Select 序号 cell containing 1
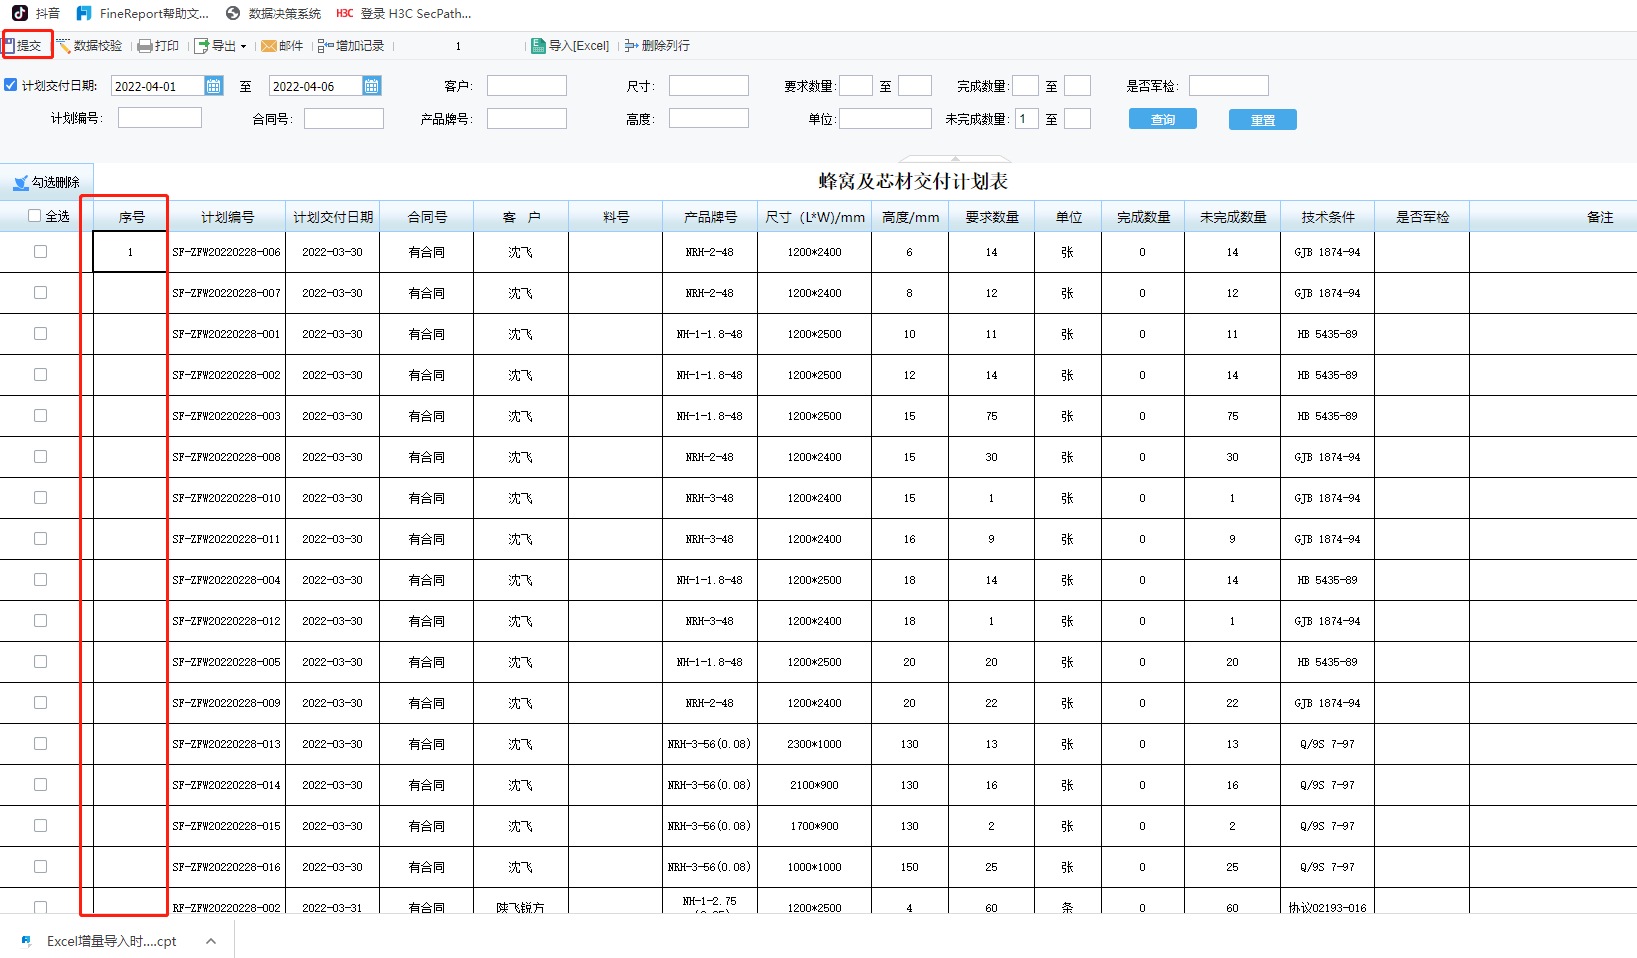Screen dimensions: 1637x958 pos(130,252)
